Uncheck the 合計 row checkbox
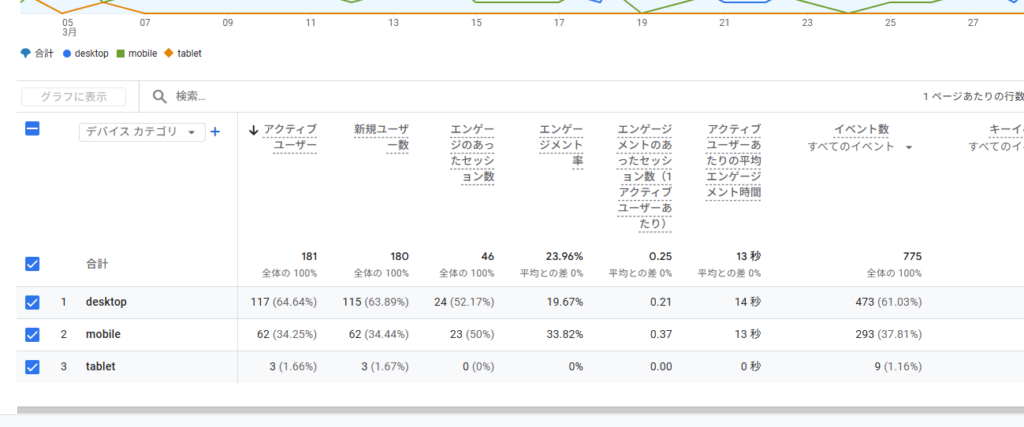1024x427 pixels. [x=32, y=264]
